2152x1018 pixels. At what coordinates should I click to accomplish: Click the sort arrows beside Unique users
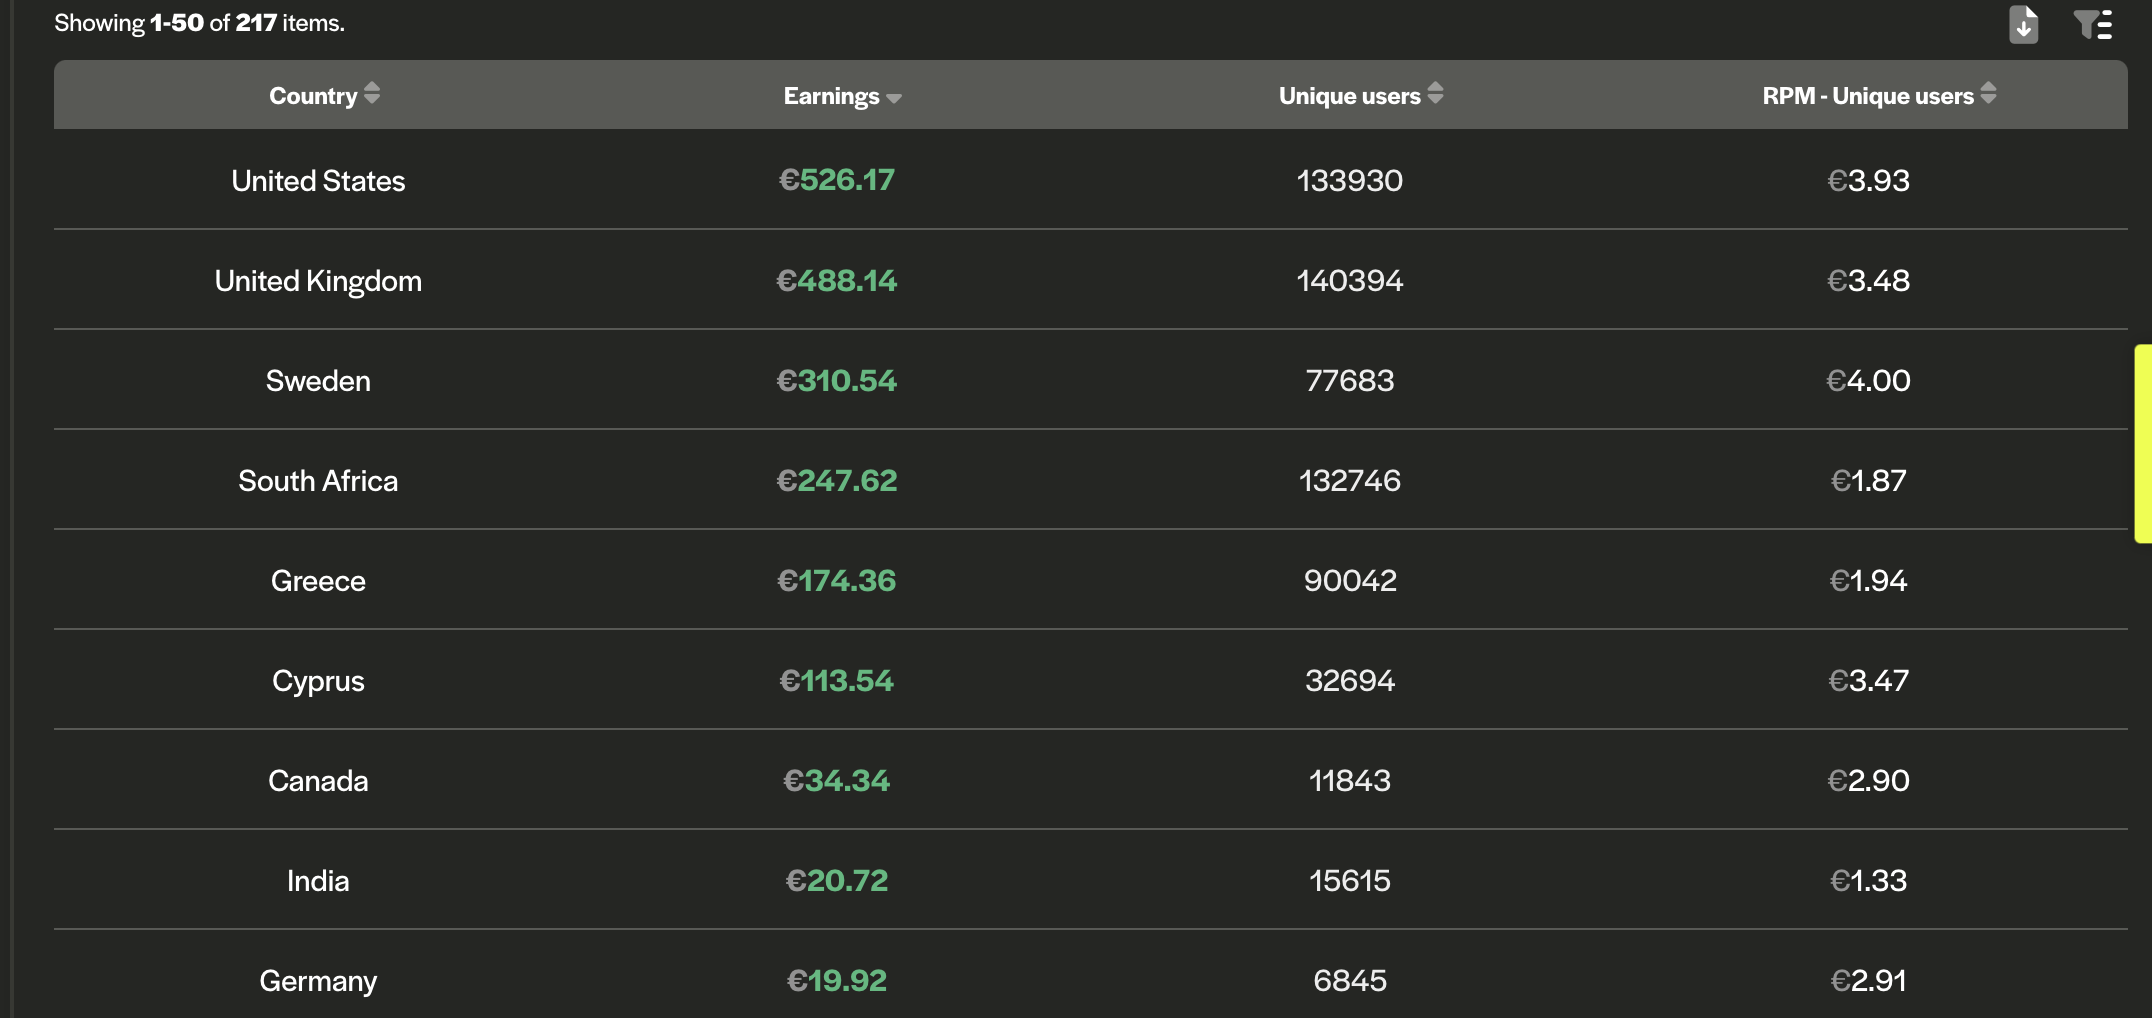pos(1435,94)
